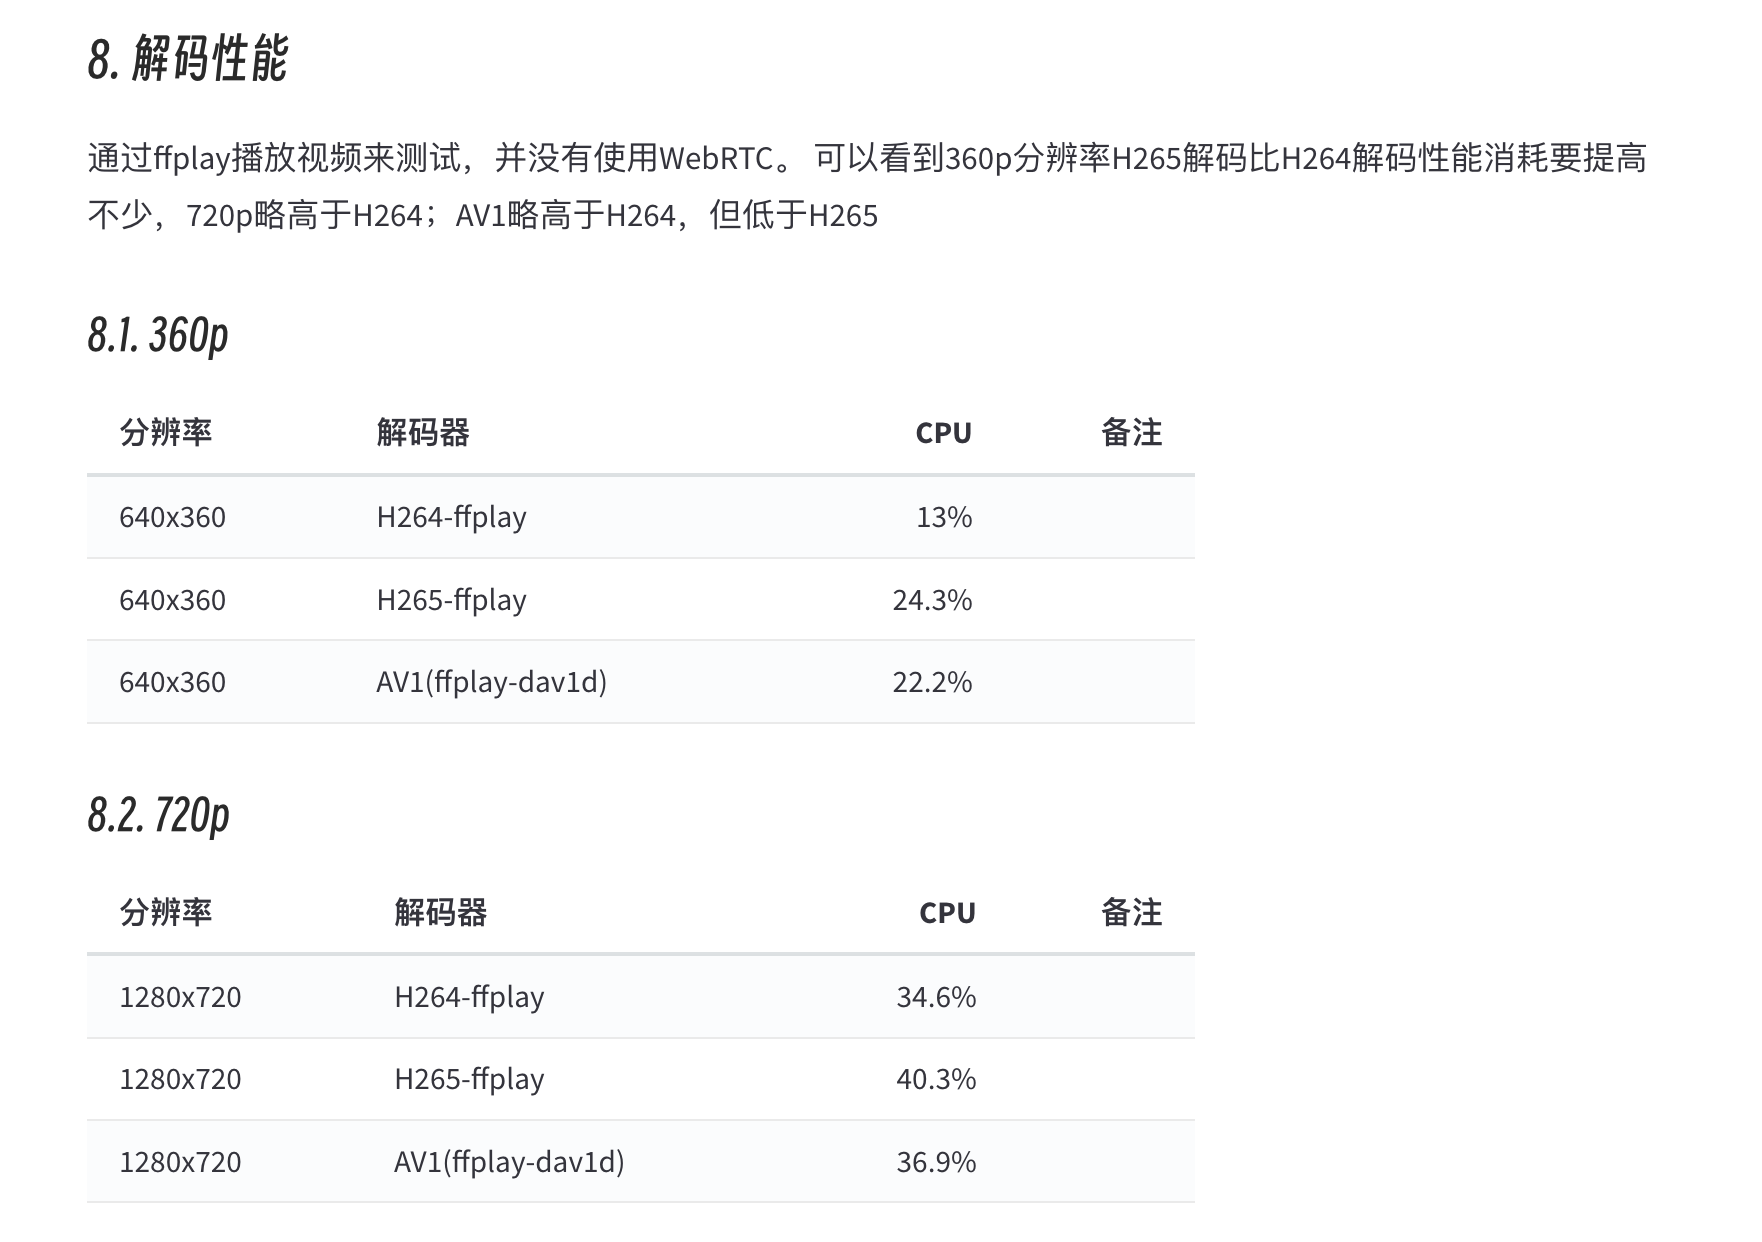Click the CPU header in the 720p table

(947, 913)
